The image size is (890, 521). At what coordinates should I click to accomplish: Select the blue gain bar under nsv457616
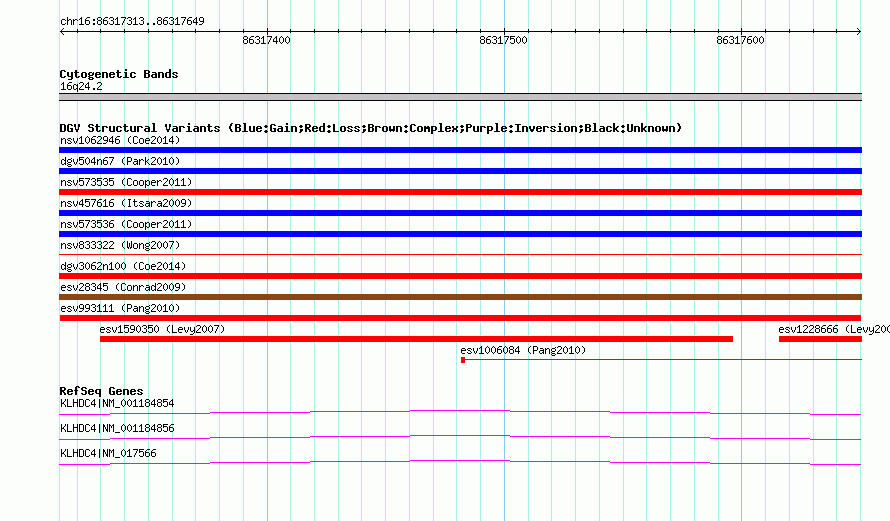coord(460,213)
